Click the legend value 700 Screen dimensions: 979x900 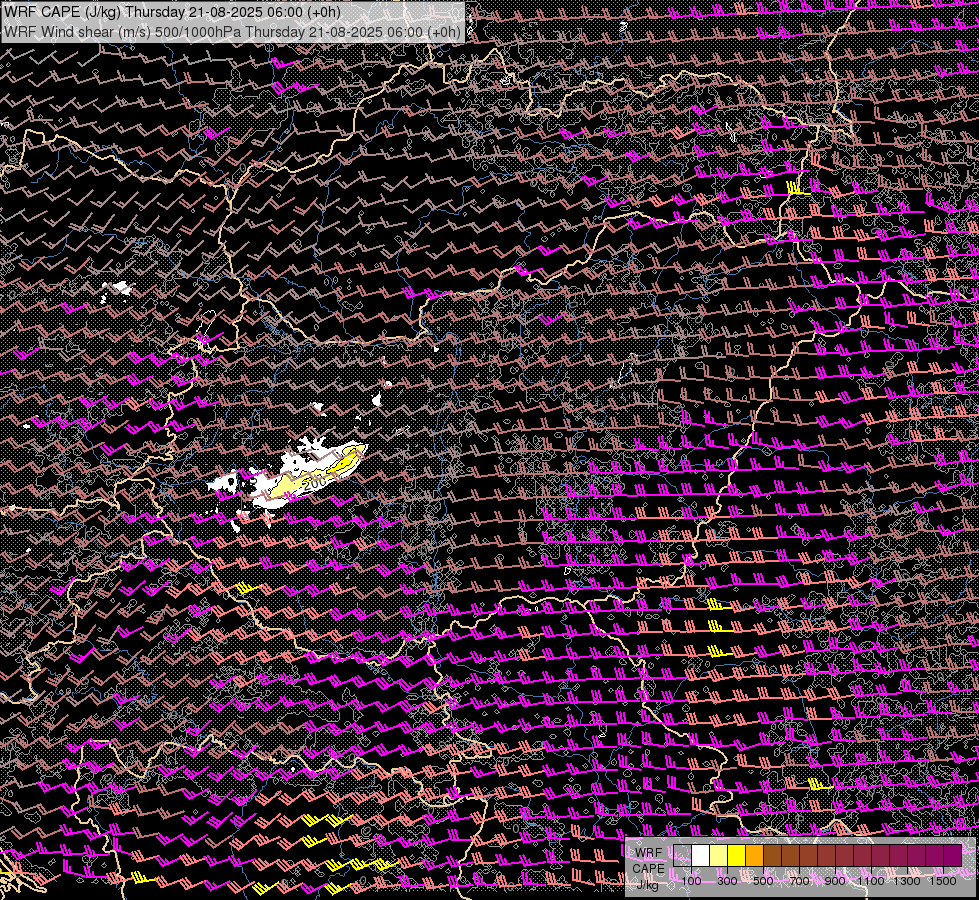click(799, 881)
